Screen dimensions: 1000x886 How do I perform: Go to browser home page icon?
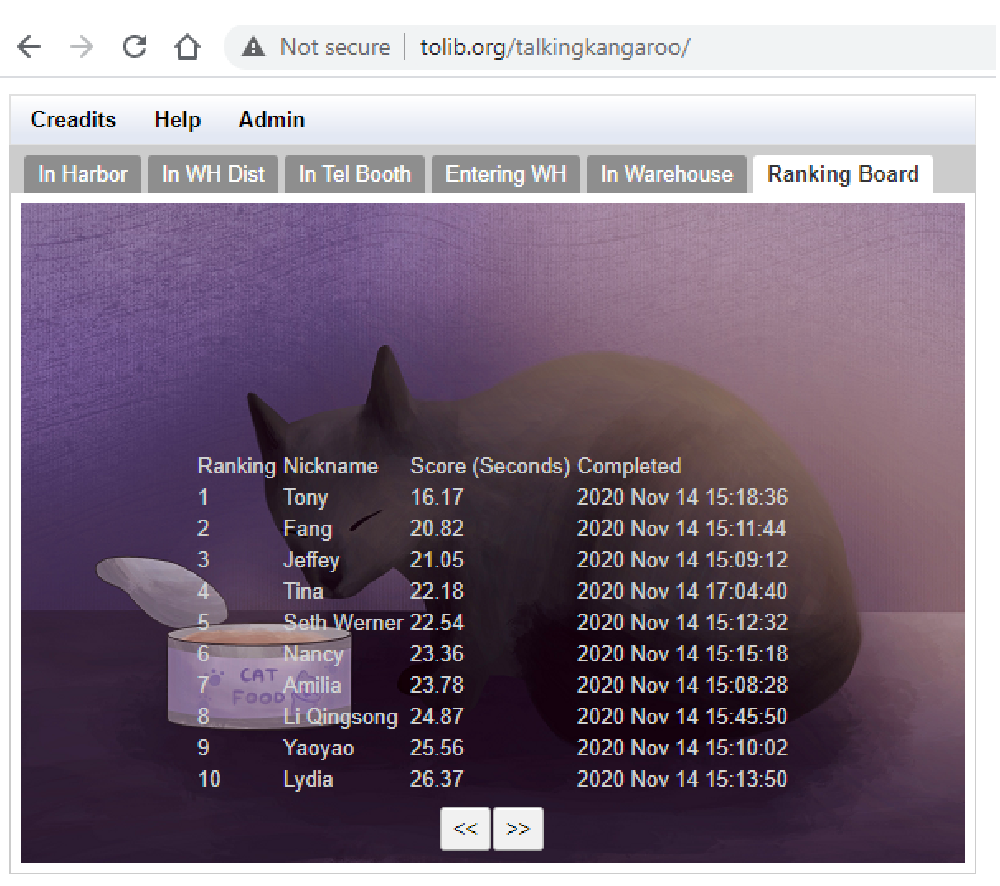click(187, 47)
